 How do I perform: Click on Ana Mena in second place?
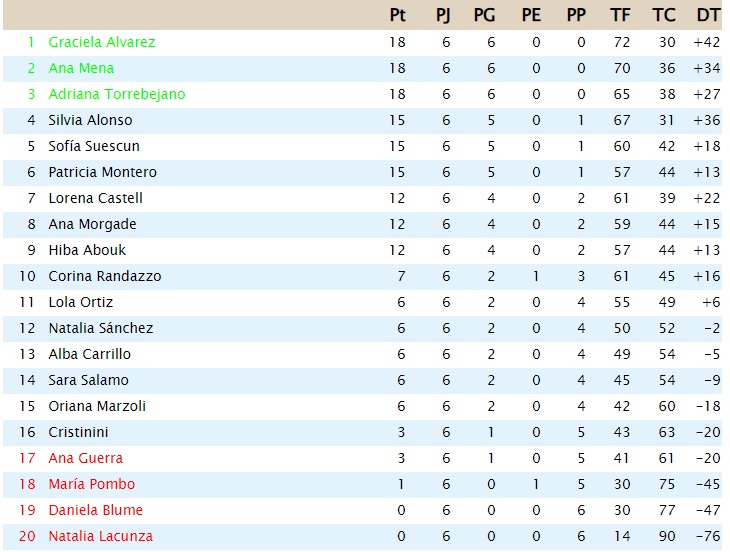tap(81, 68)
